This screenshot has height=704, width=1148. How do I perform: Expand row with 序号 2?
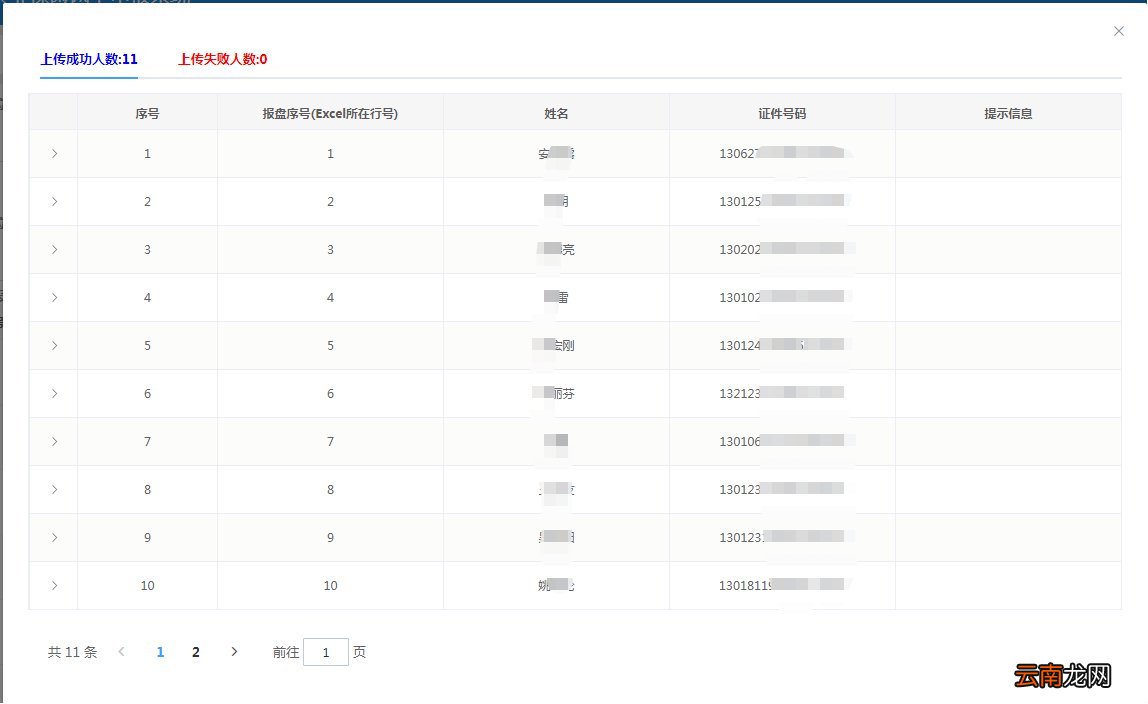pos(54,201)
